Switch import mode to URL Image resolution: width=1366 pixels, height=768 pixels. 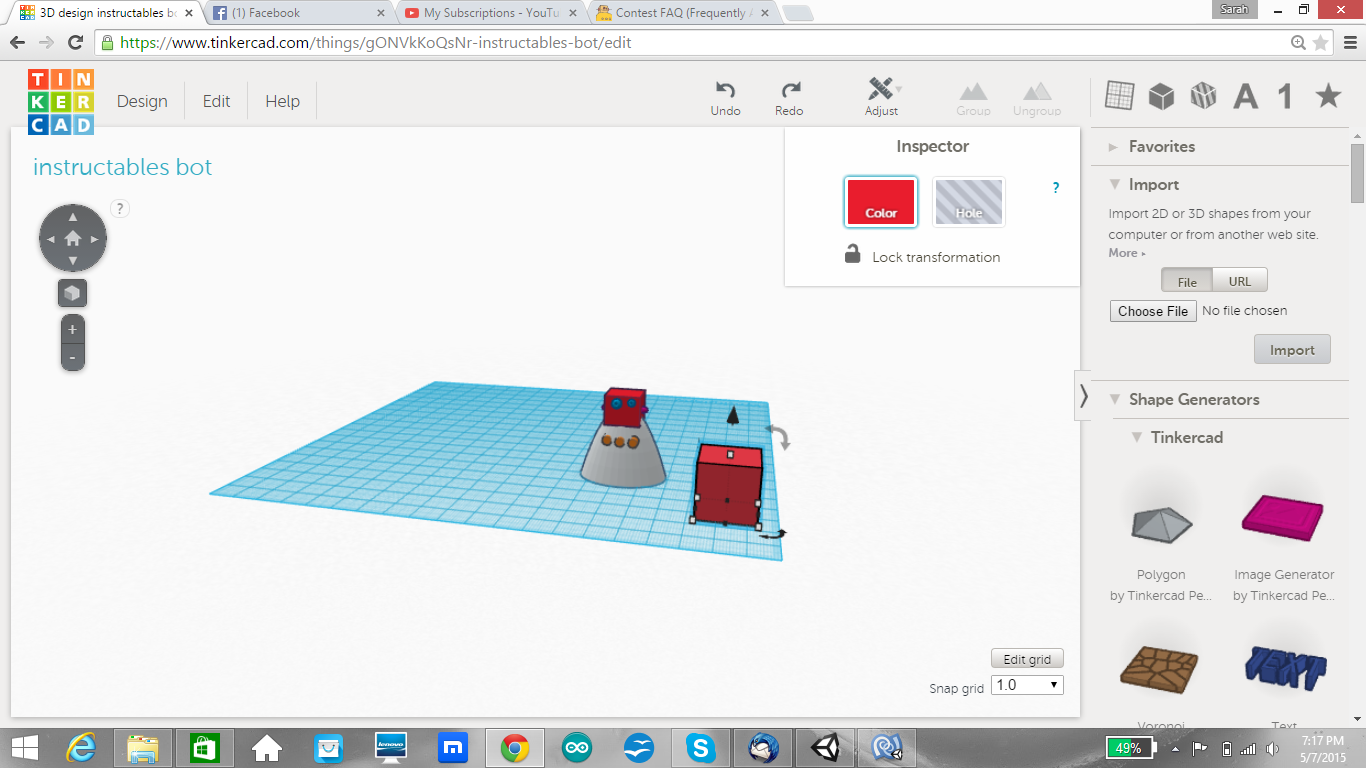pos(1240,281)
